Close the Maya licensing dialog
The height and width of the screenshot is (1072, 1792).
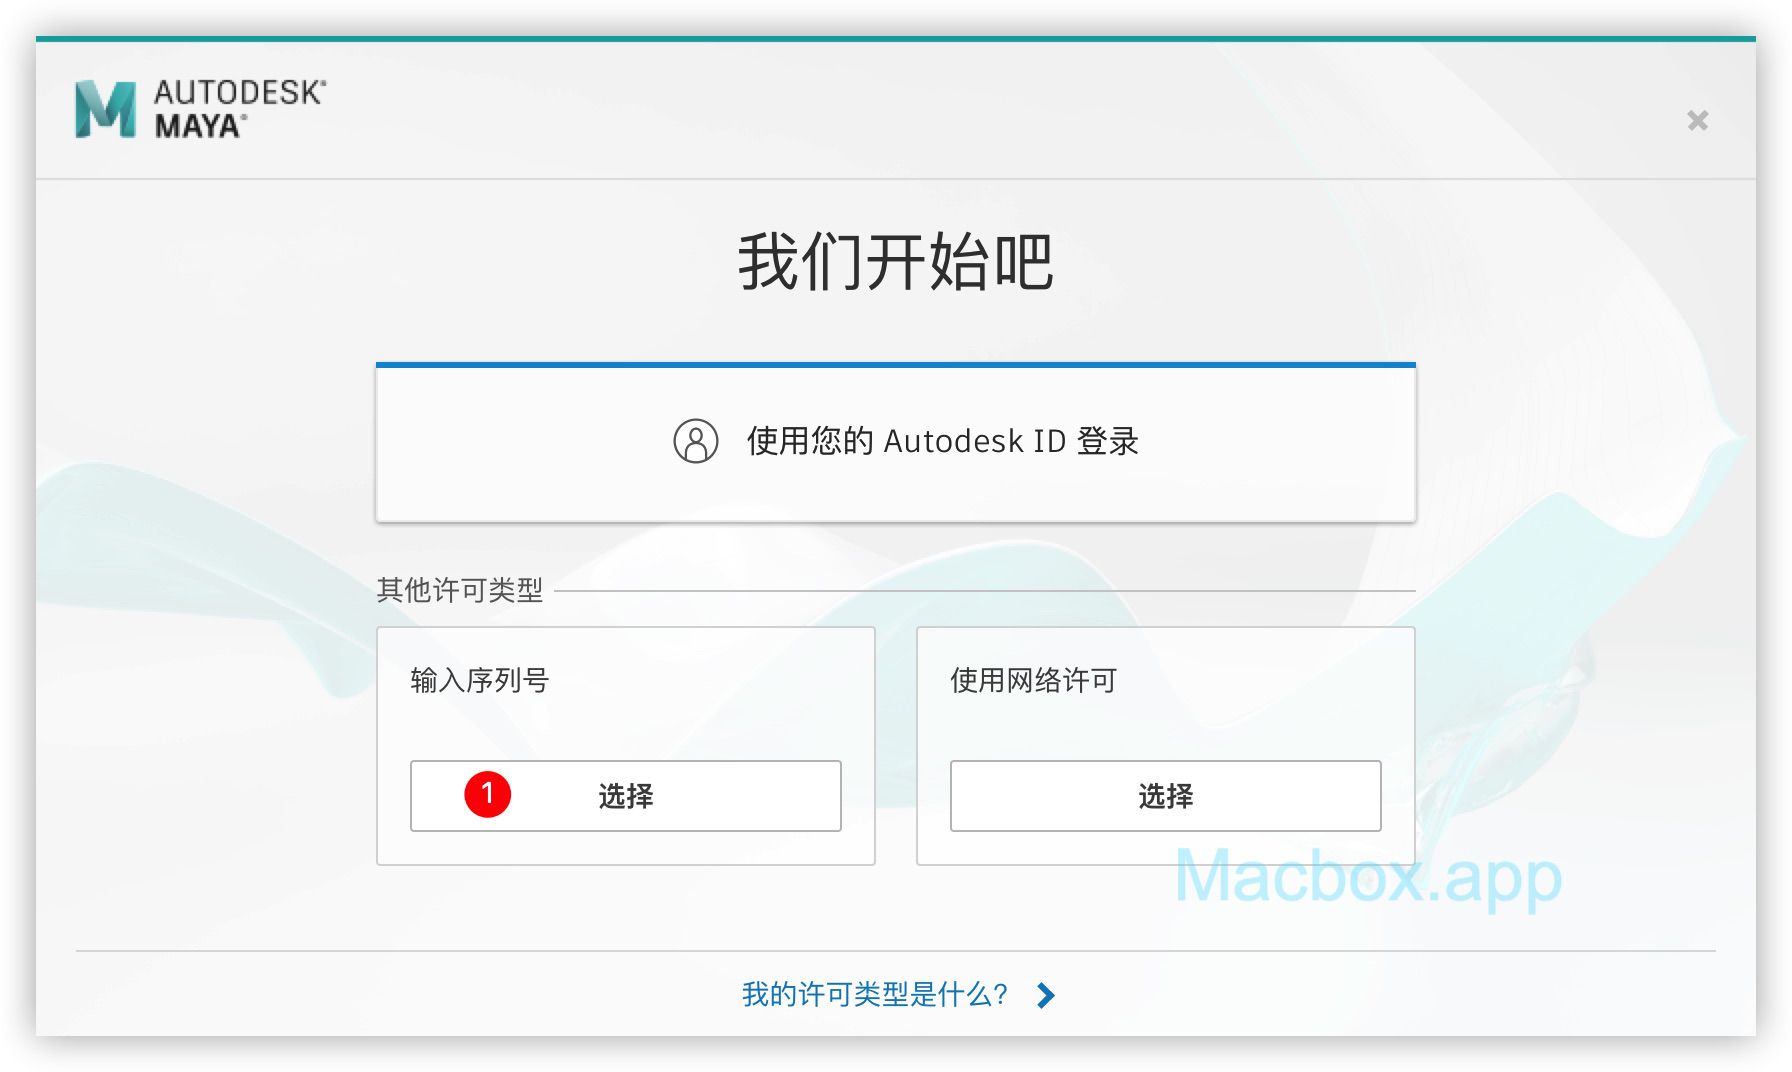(1697, 121)
